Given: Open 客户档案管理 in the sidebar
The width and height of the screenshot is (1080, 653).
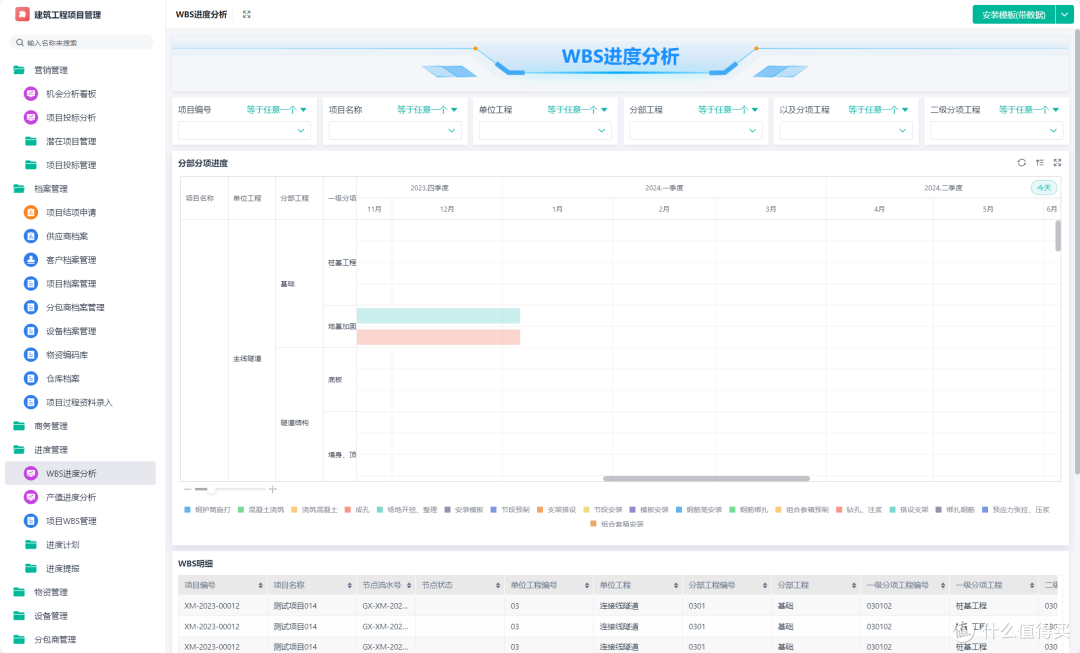Looking at the screenshot, I should pyautogui.click(x=71, y=260).
